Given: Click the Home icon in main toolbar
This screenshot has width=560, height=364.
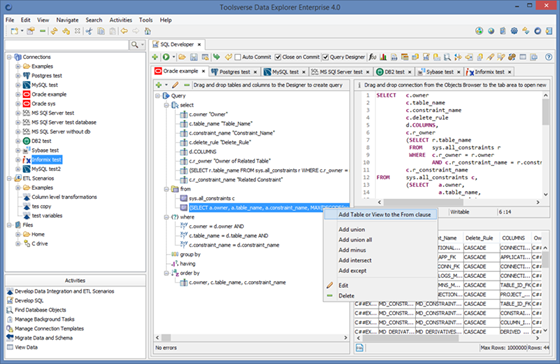Looking at the screenshot, I should (148, 31).
